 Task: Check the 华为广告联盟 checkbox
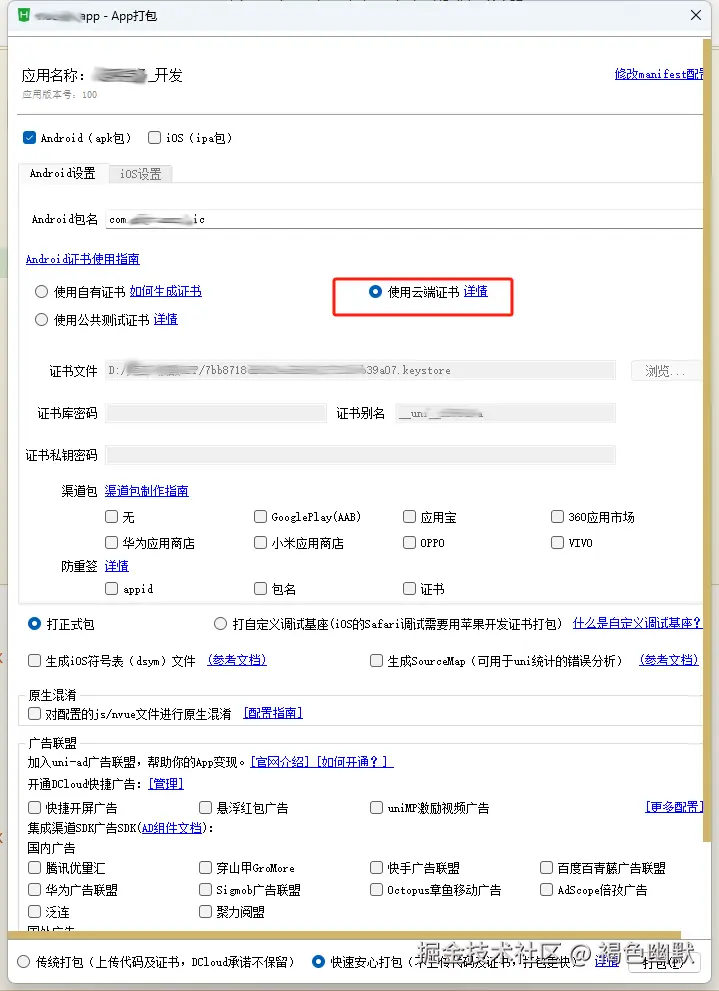point(35,890)
